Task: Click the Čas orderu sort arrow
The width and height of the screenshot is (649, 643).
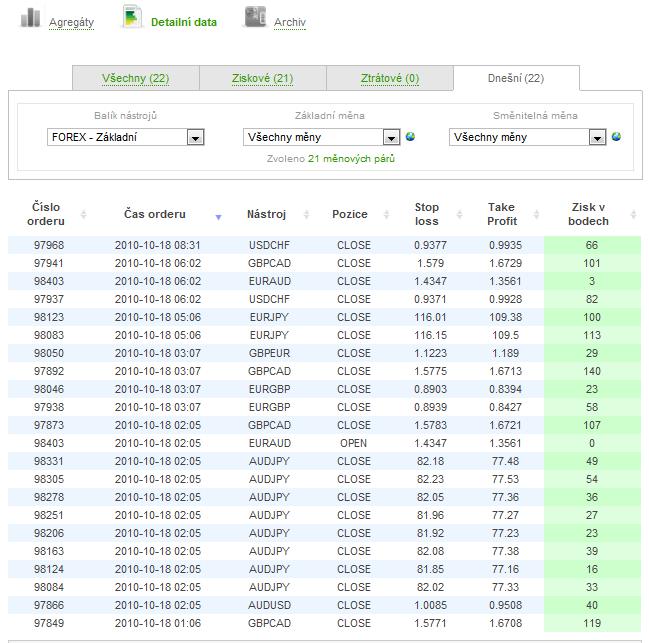Action: tap(219, 217)
